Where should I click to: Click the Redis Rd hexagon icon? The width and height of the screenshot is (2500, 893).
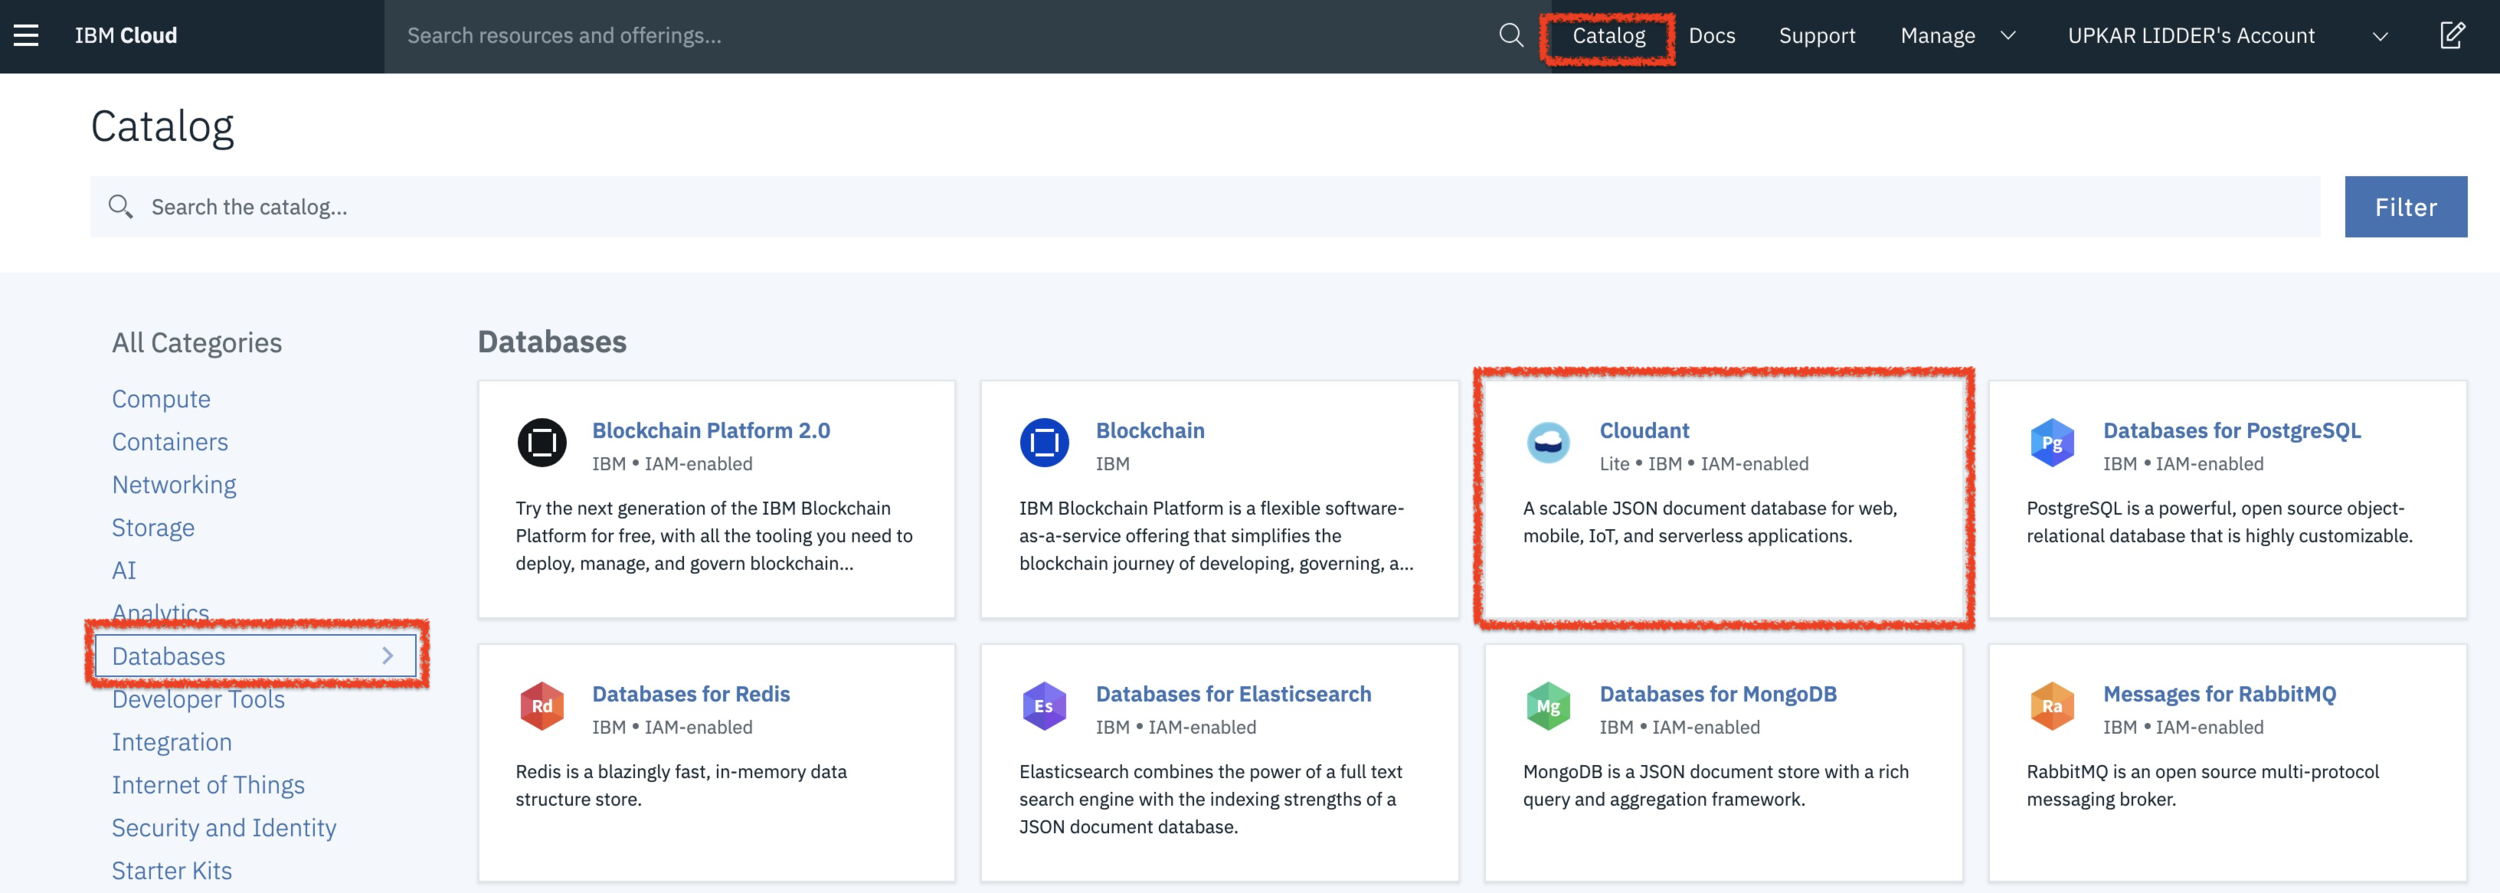pyautogui.click(x=542, y=706)
